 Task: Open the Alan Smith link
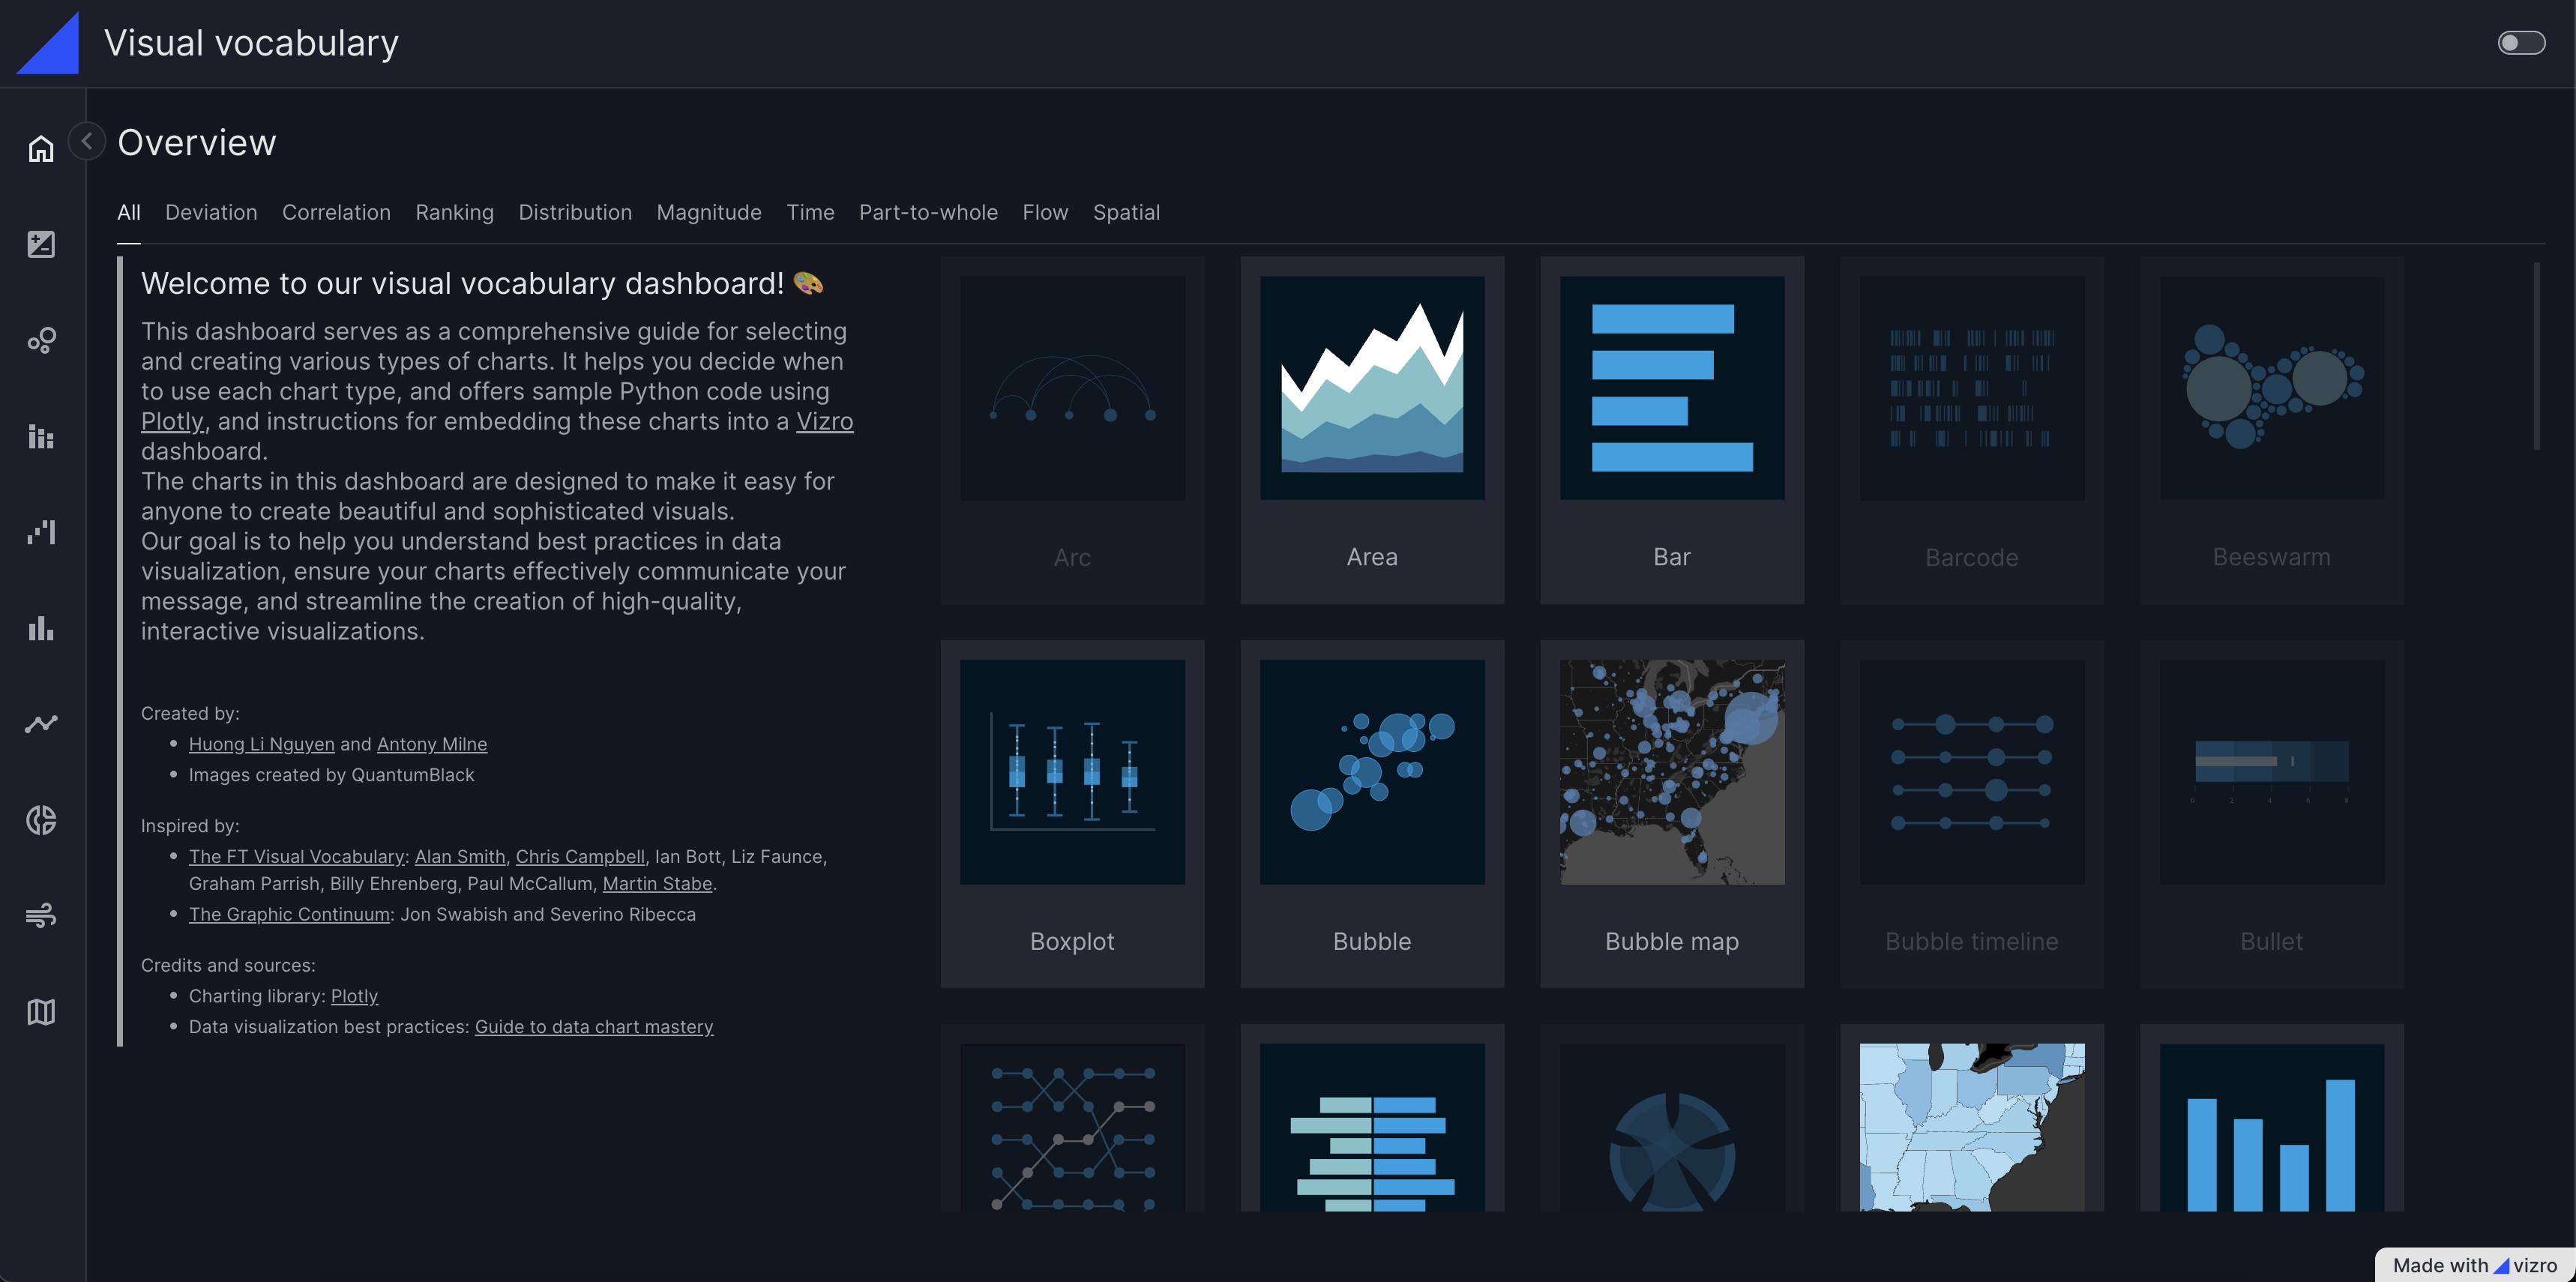click(x=460, y=857)
